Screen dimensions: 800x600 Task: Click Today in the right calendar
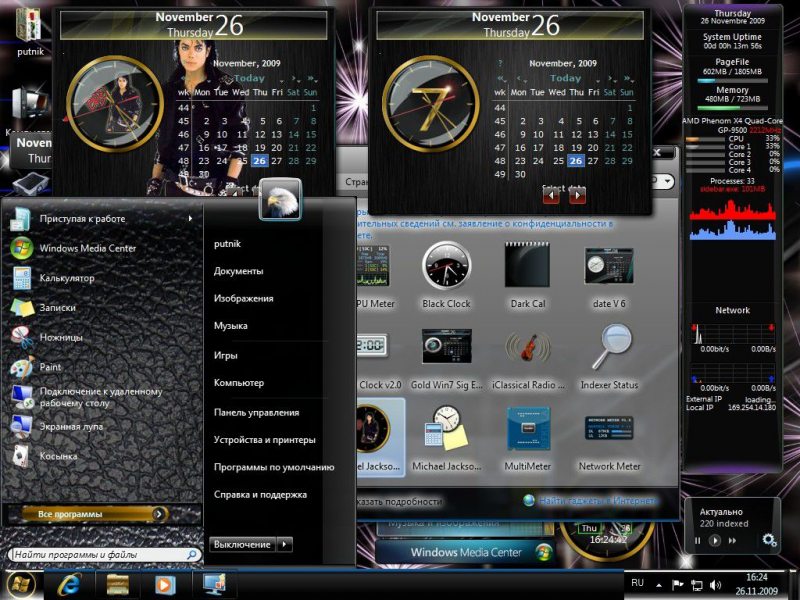tap(565, 78)
